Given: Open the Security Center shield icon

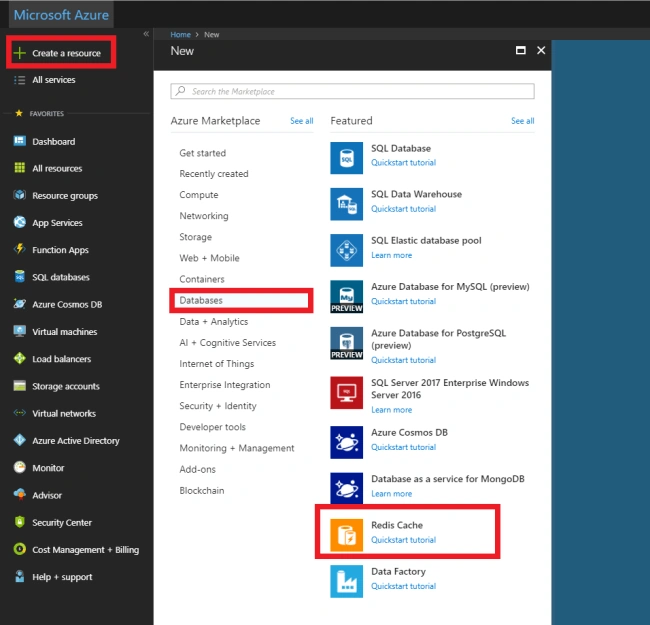Looking at the screenshot, I should pos(19,522).
